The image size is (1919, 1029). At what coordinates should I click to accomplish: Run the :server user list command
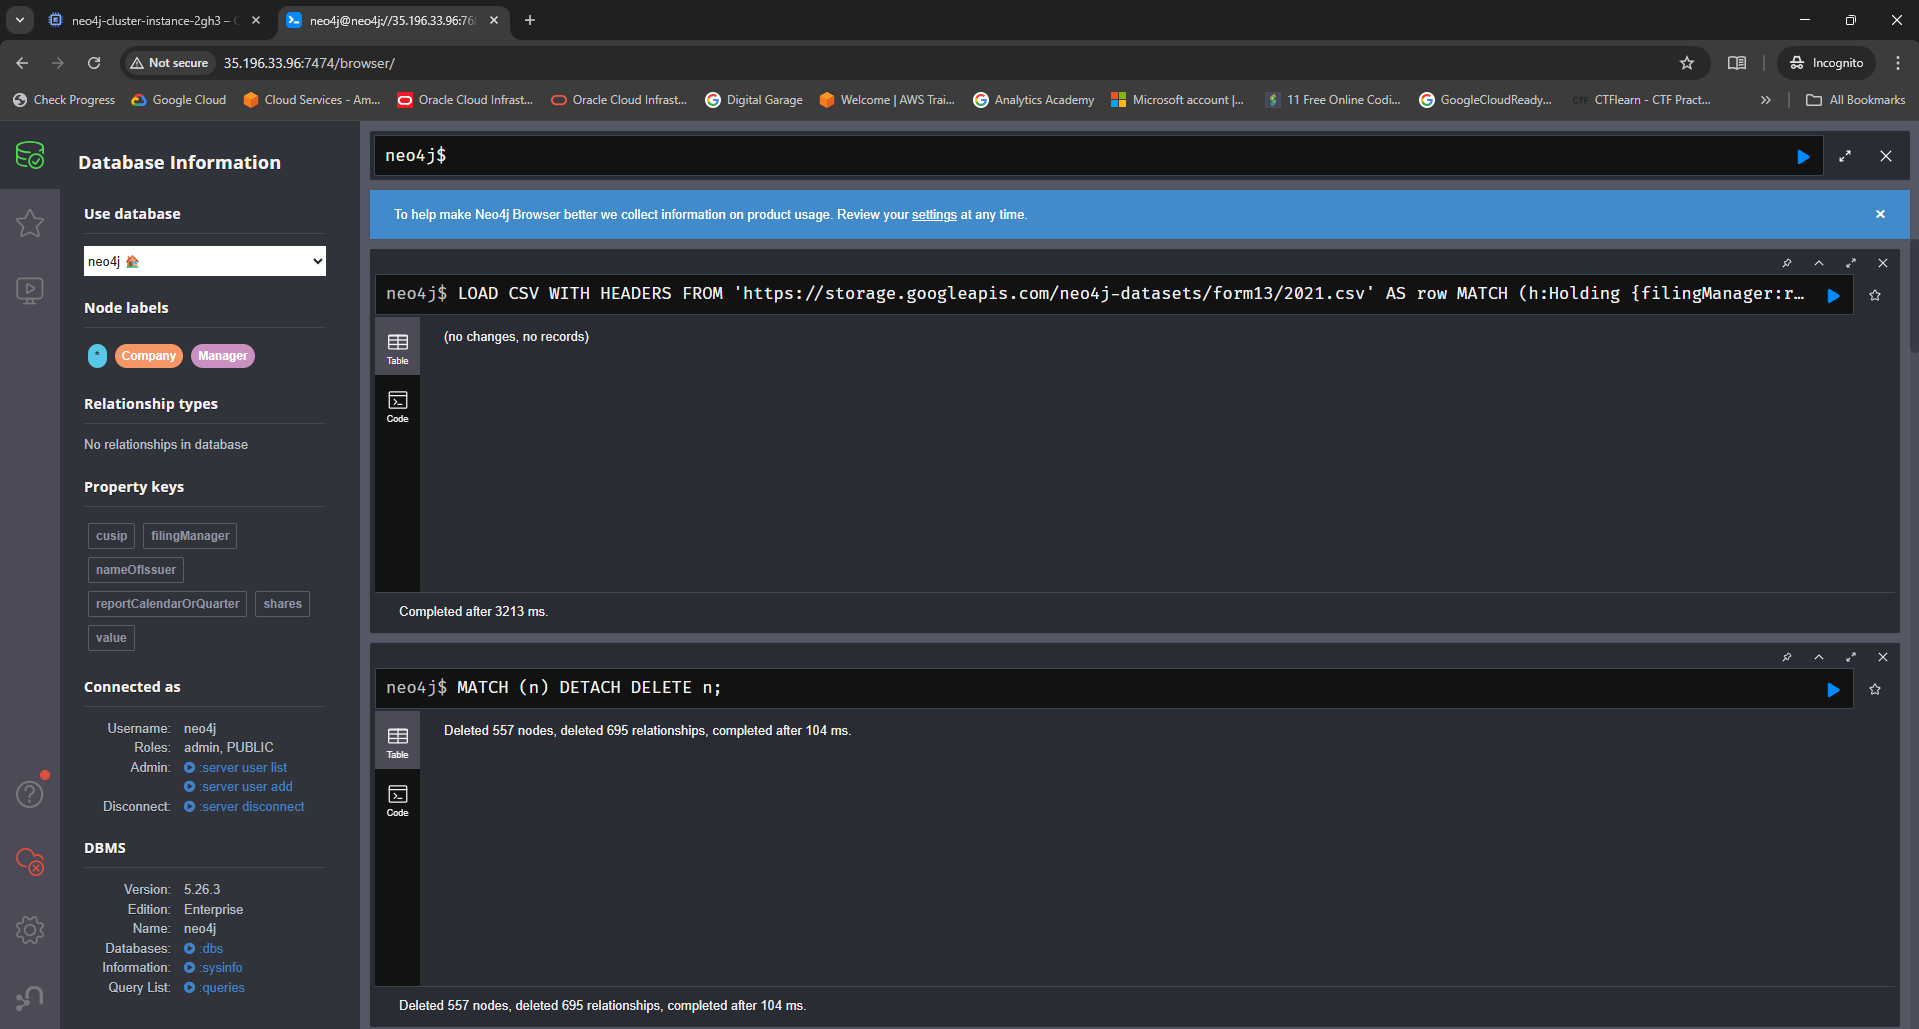236,768
